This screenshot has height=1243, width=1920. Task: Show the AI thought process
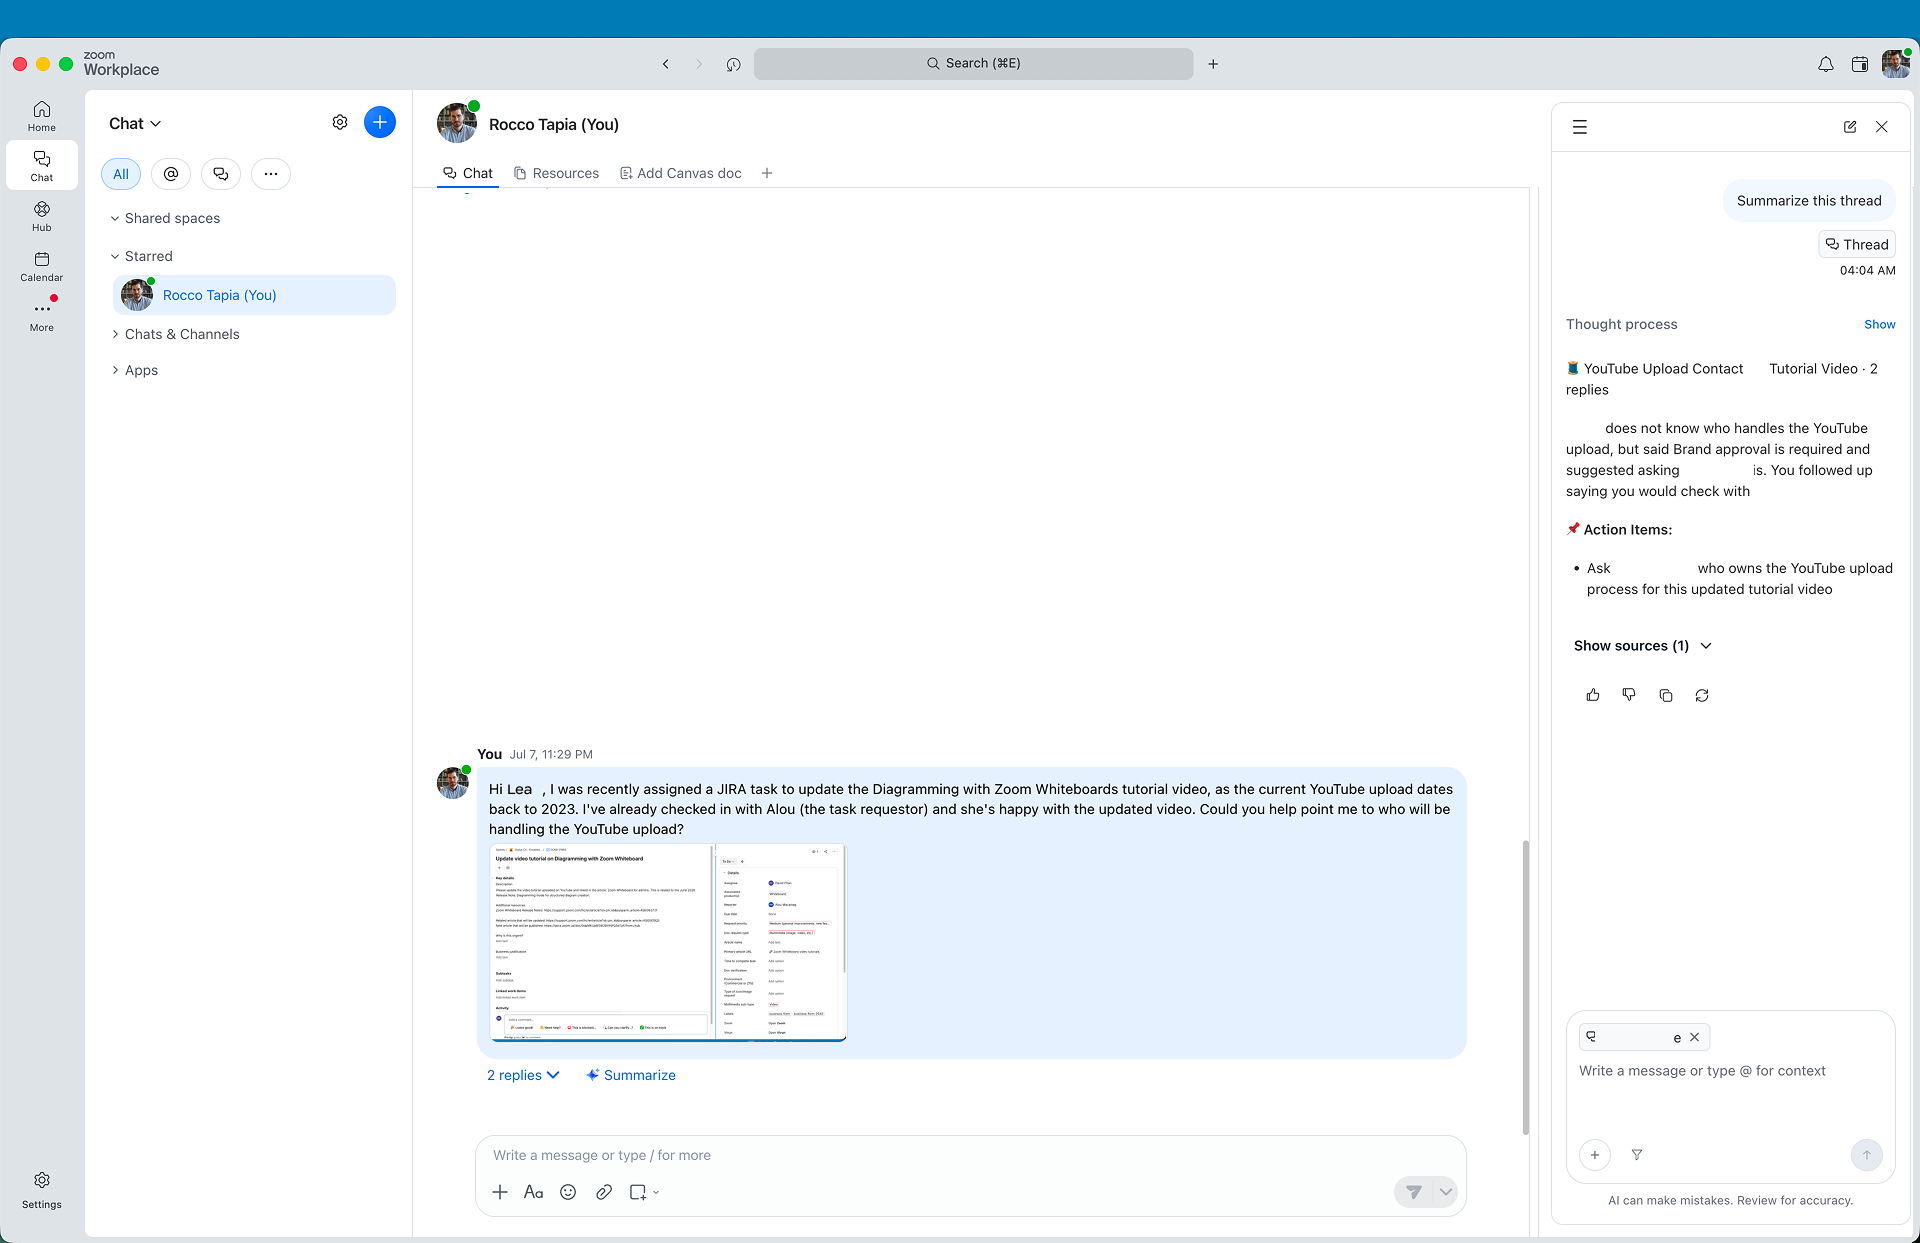[x=1879, y=324]
